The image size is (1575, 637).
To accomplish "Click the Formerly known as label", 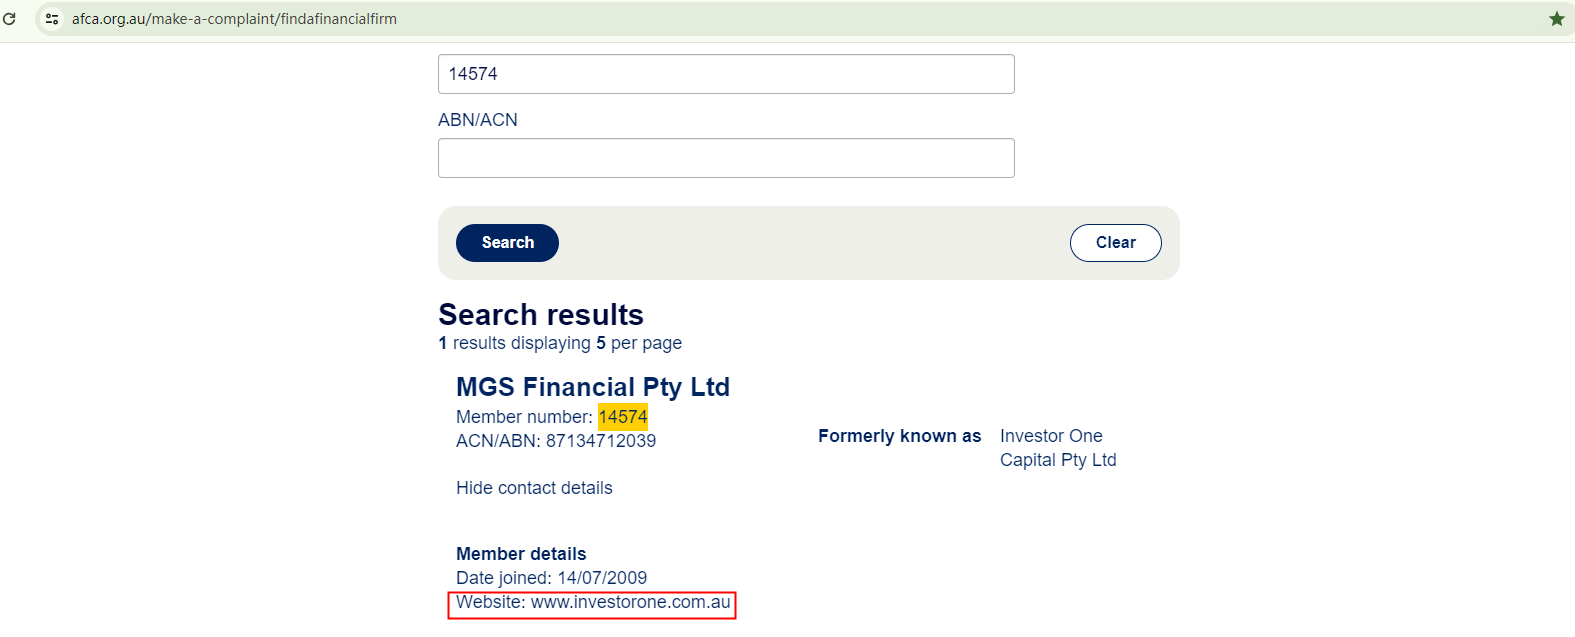I will [899, 436].
